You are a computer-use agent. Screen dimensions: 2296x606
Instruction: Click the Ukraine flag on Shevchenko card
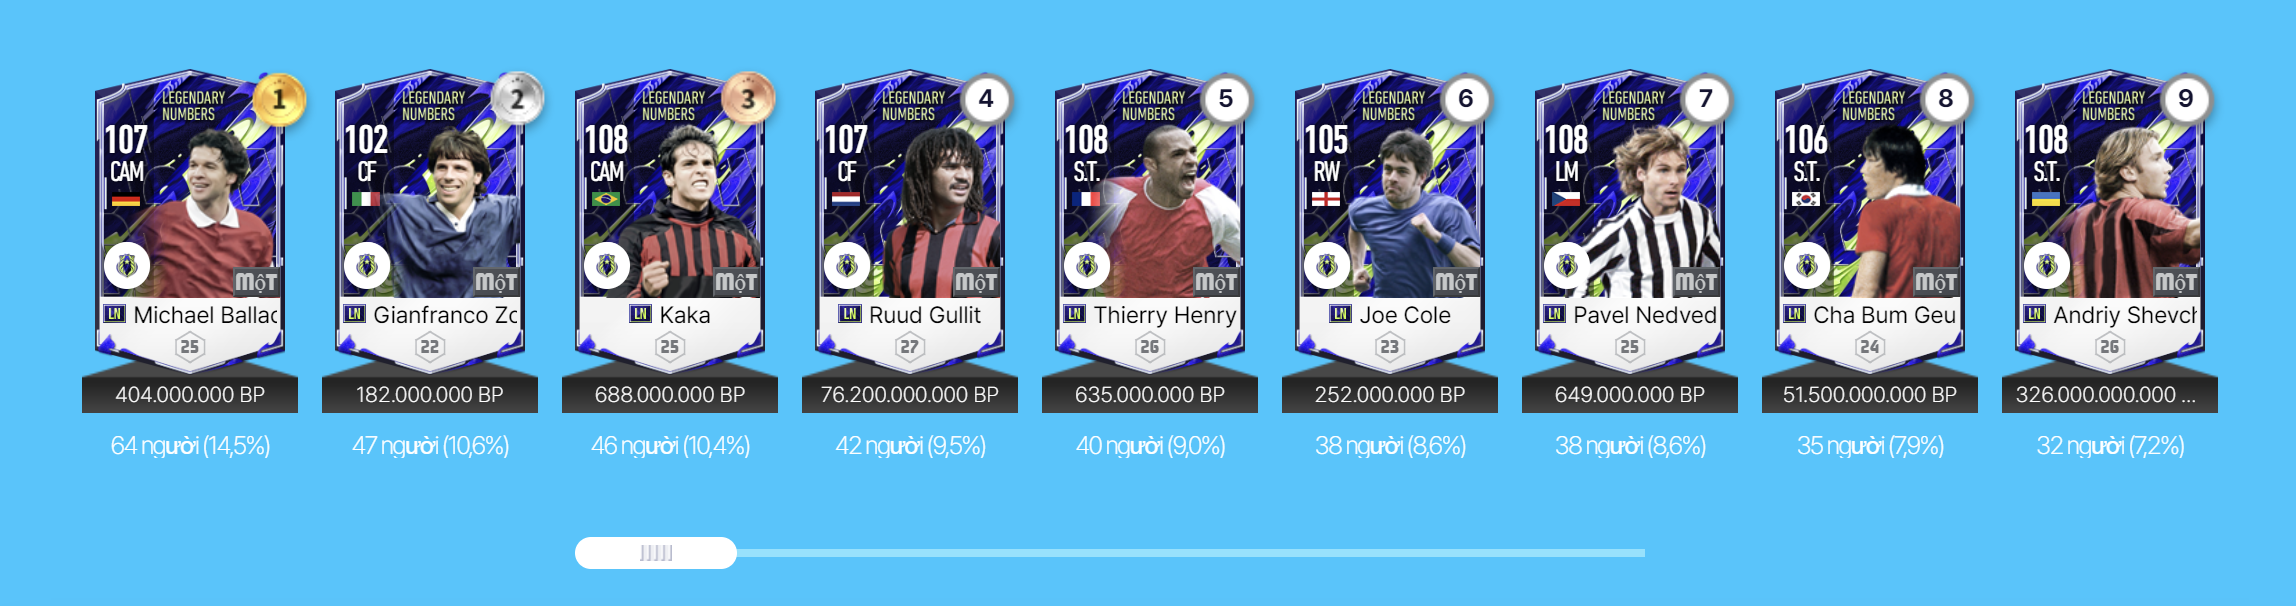coord(2046,199)
